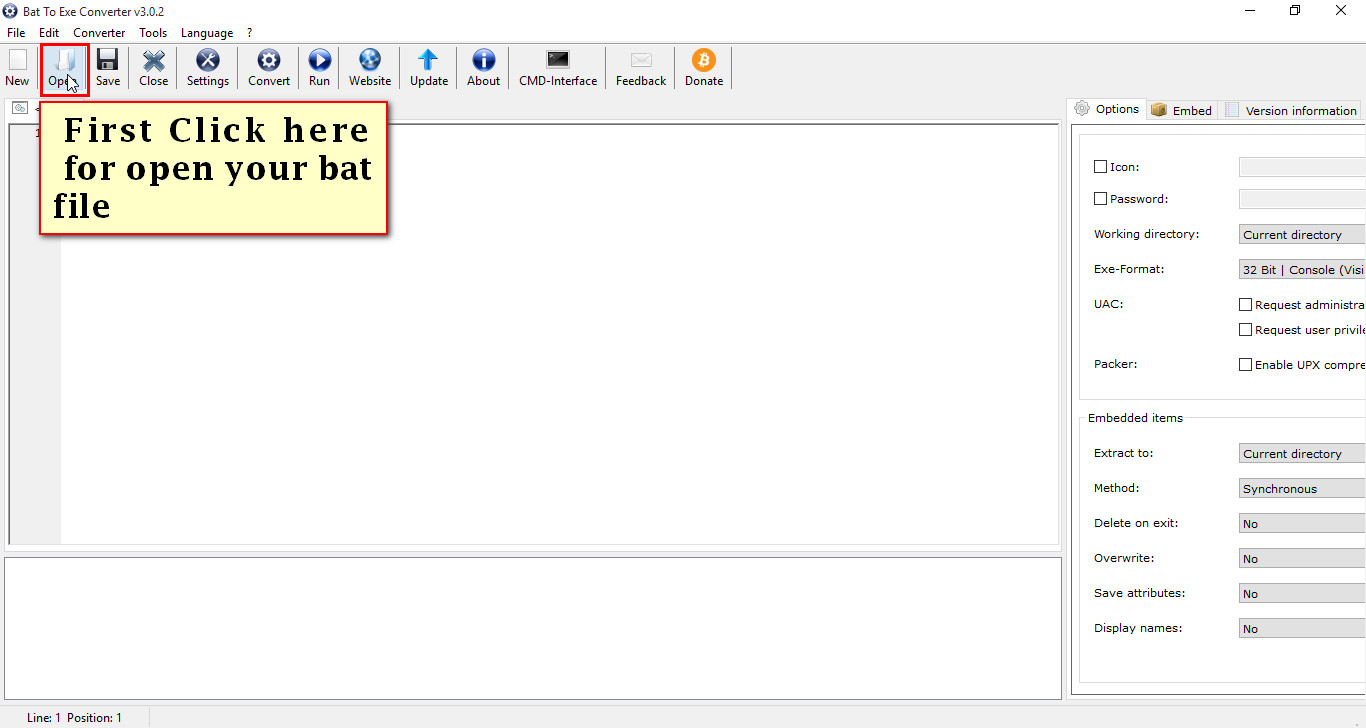The image size is (1366, 728).
Task: Click the Bat To Exe Converter title bar icon
Action: tap(11, 11)
